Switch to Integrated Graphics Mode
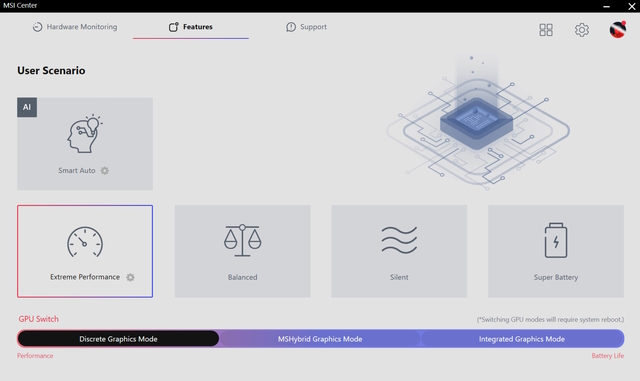The width and height of the screenshot is (640, 381). [x=522, y=339]
